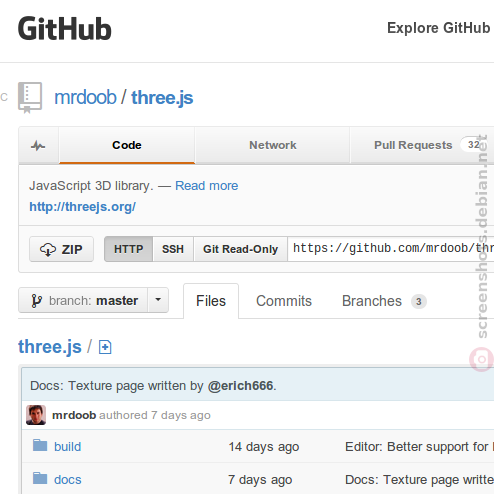The height and width of the screenshot is (494, 494).
Task: Click the GitHub logo
Action: point(64,29)
